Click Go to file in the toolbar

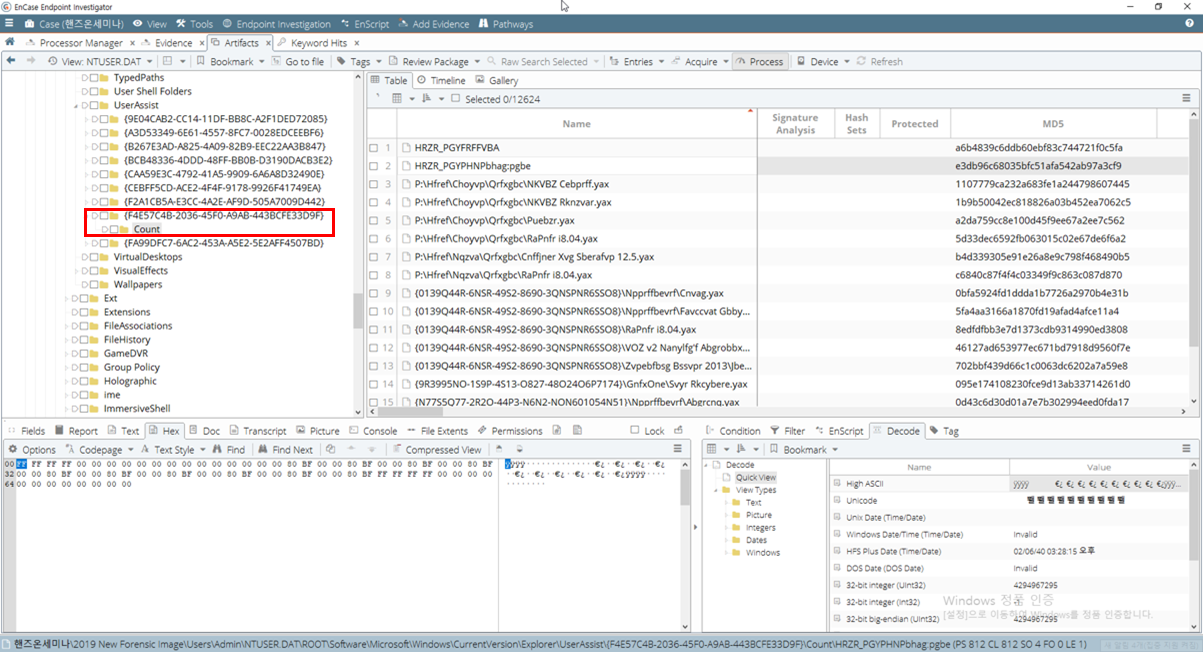point(297,61)
